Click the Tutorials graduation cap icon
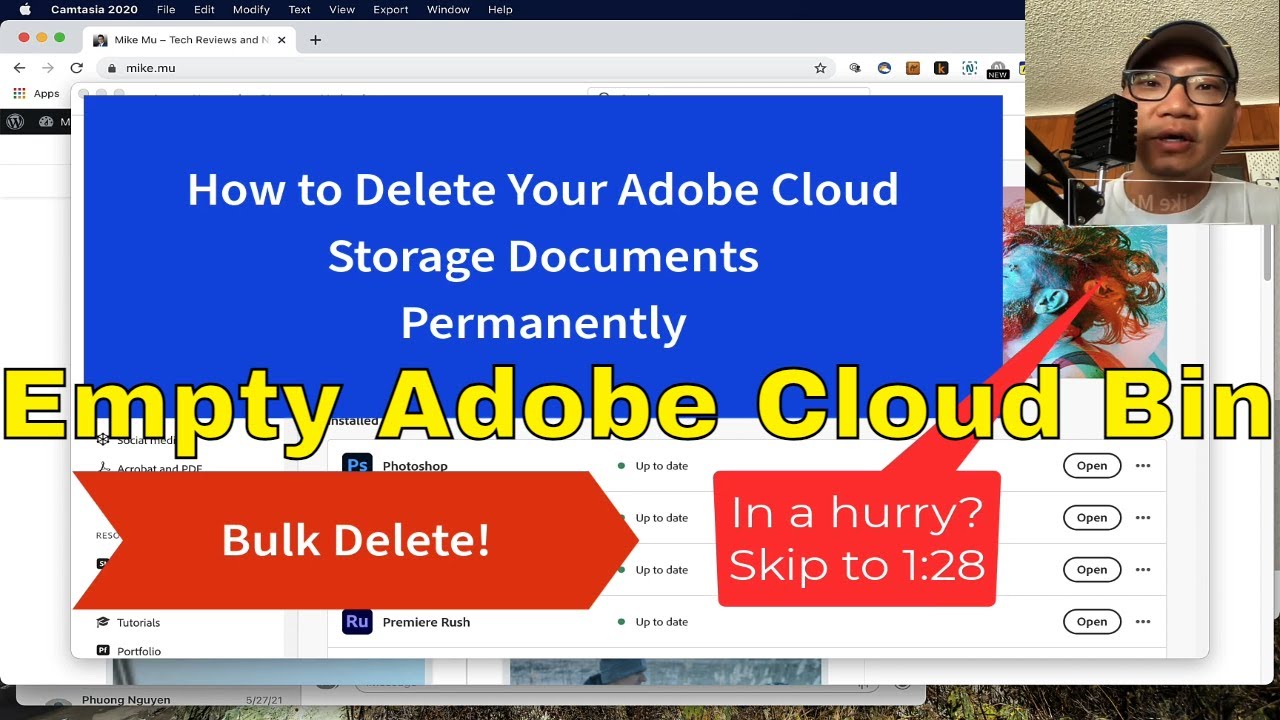 tap(102, 622)
